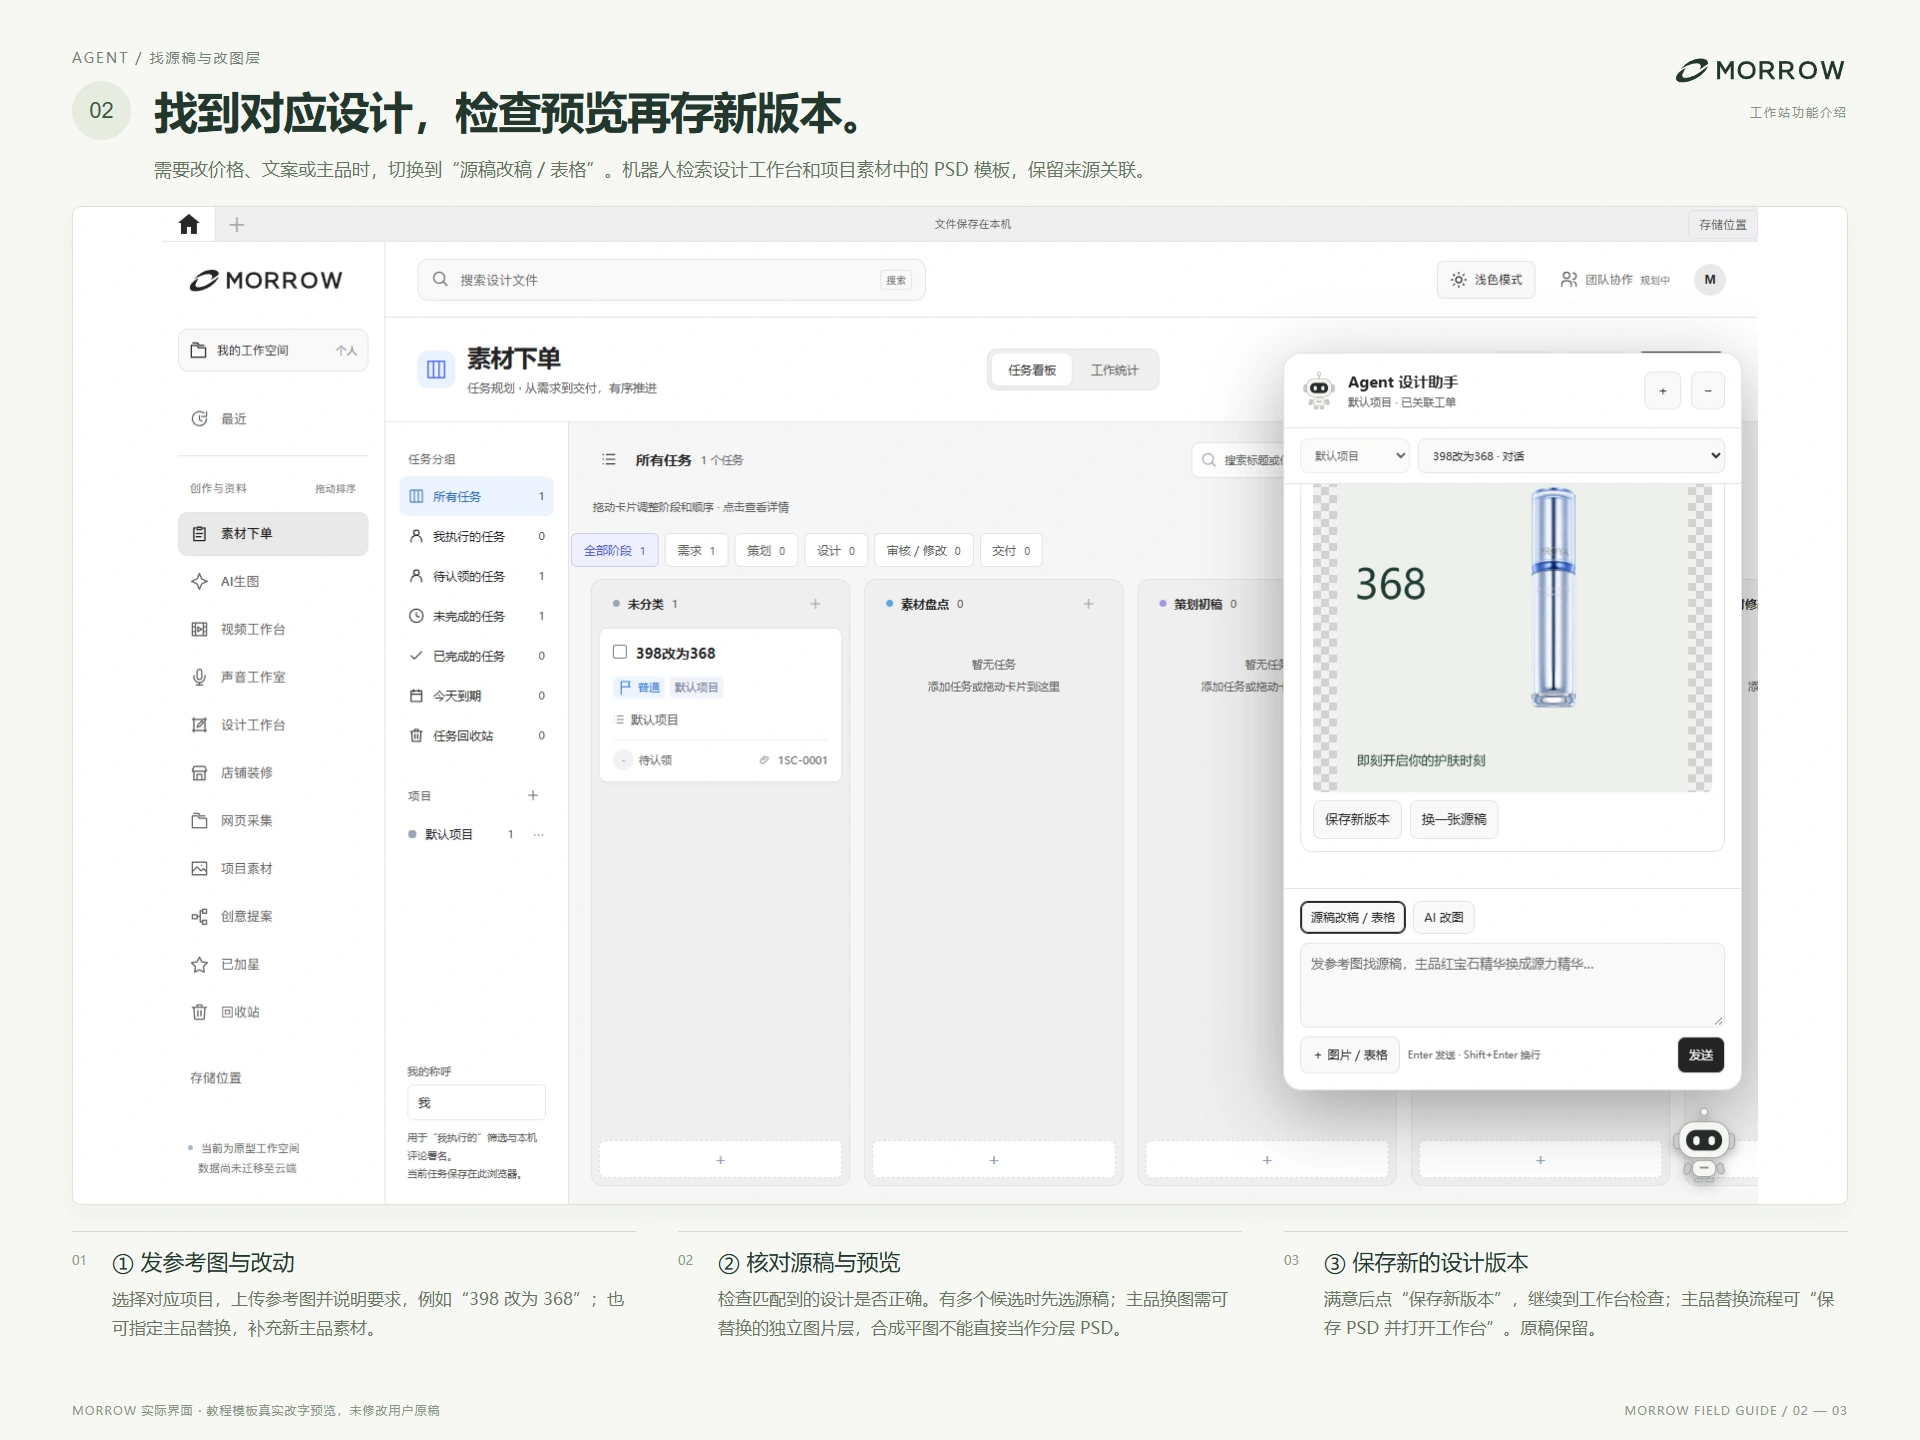
Task: Select 设计 stage filter
Action: [x=836, y=551]
